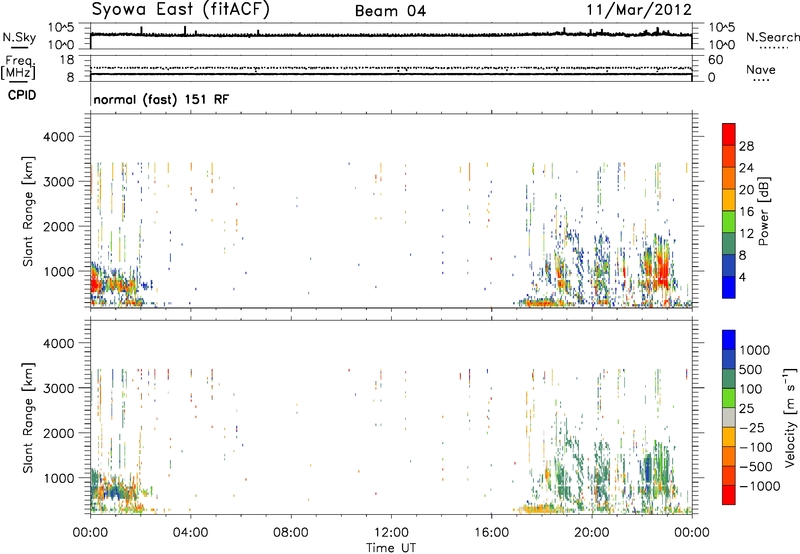Click the 'CPID' row label
Image resolution: width=800 pixels, height=554 pixels.
click(22, 95)
